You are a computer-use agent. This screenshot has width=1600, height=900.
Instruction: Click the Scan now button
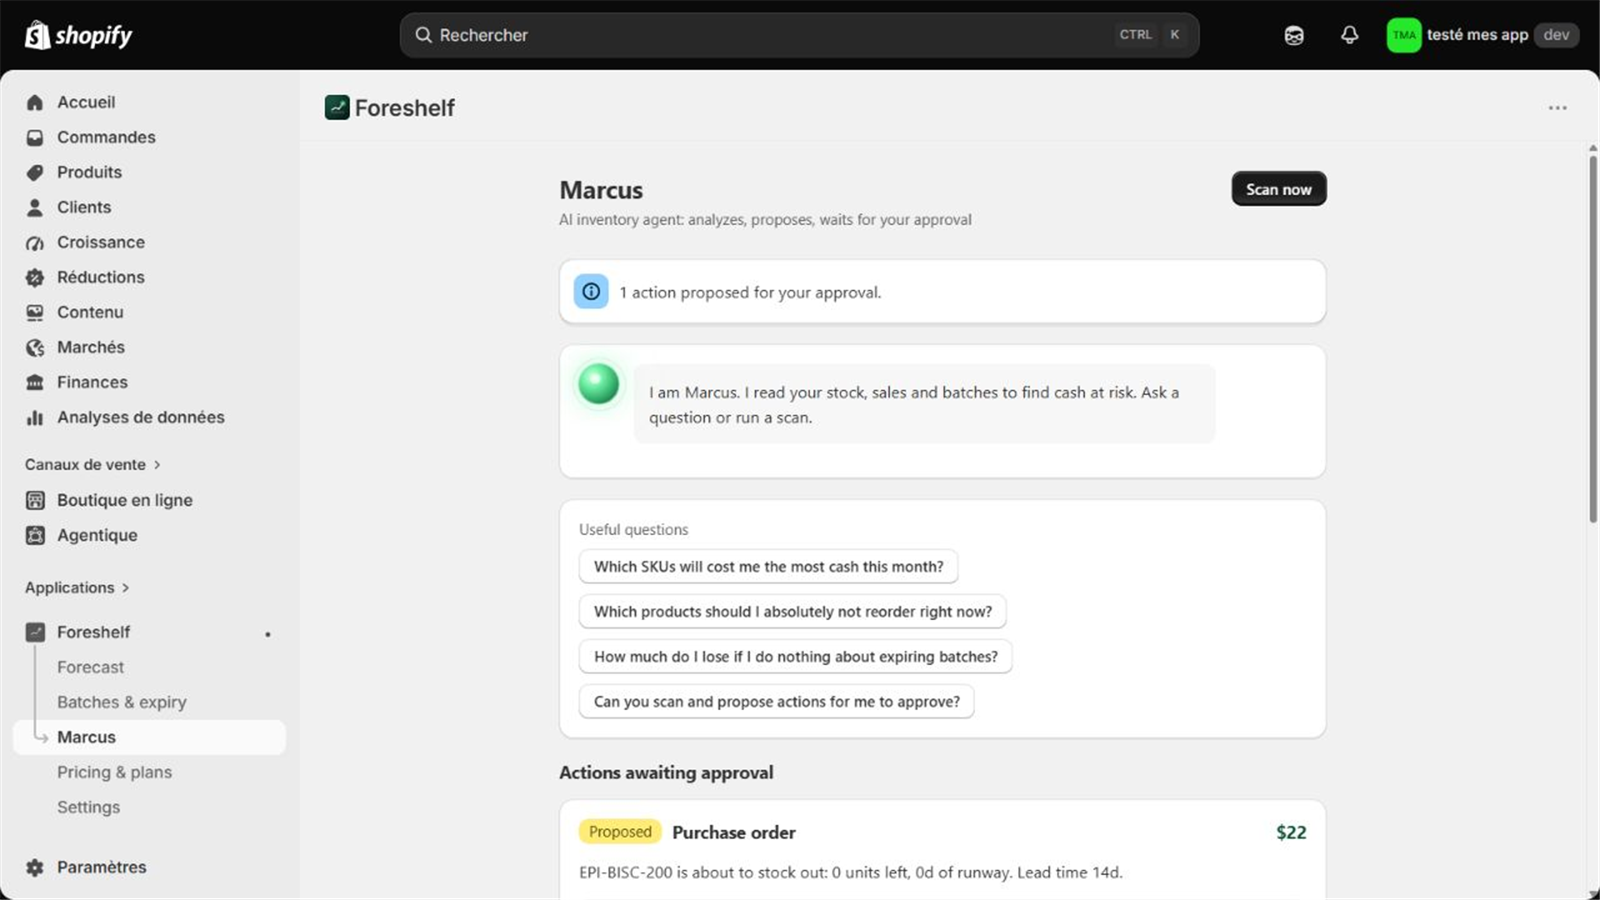click(1278, 189)
